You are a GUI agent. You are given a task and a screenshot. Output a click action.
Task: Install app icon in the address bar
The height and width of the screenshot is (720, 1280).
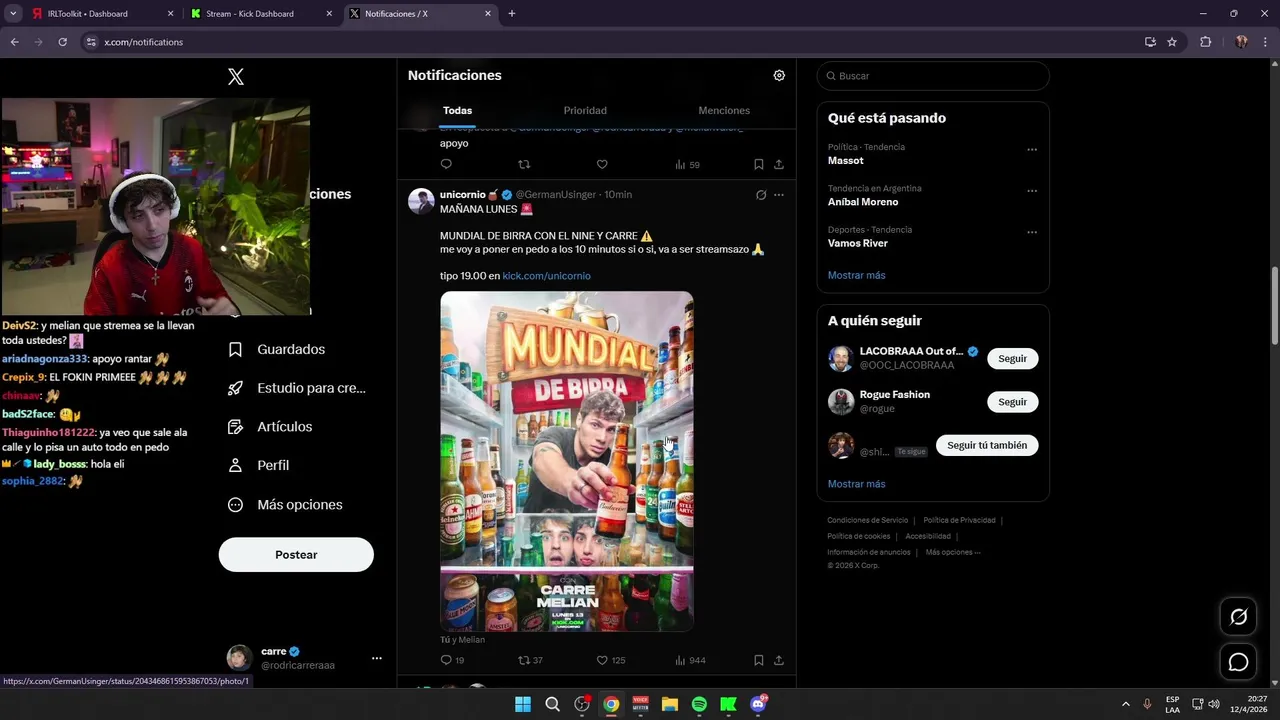[x=1150, y=42]
